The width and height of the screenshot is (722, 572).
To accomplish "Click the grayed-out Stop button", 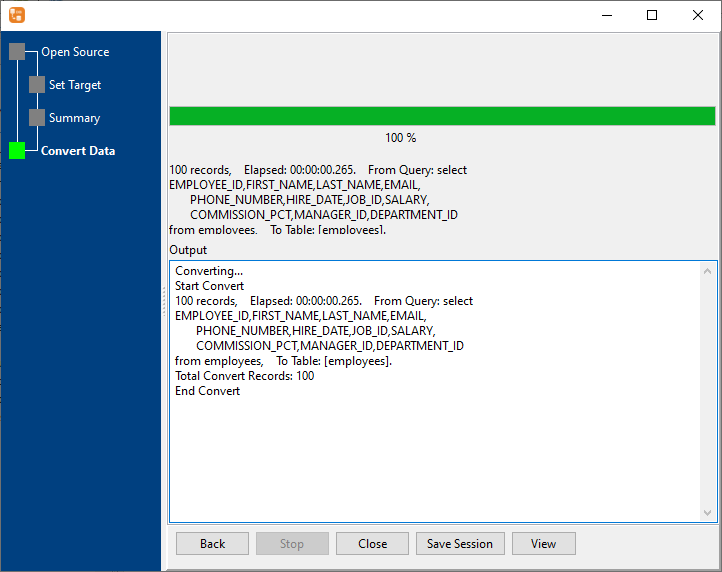I will 292,544.
